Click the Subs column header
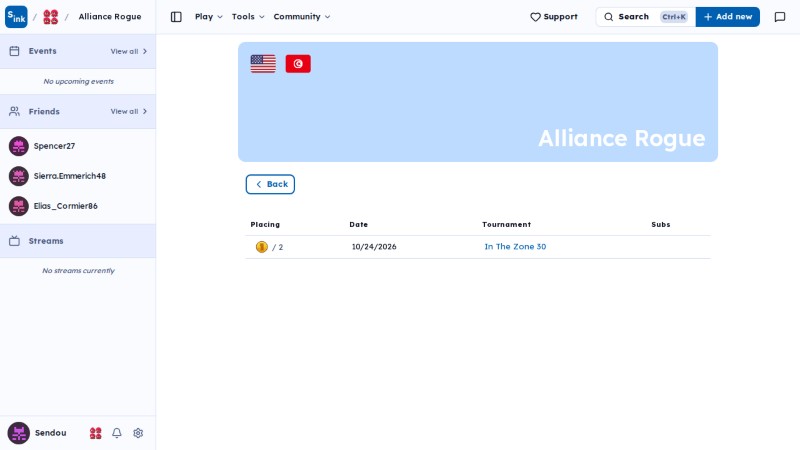The image size is (800, 450). click(x=661, y=224)
